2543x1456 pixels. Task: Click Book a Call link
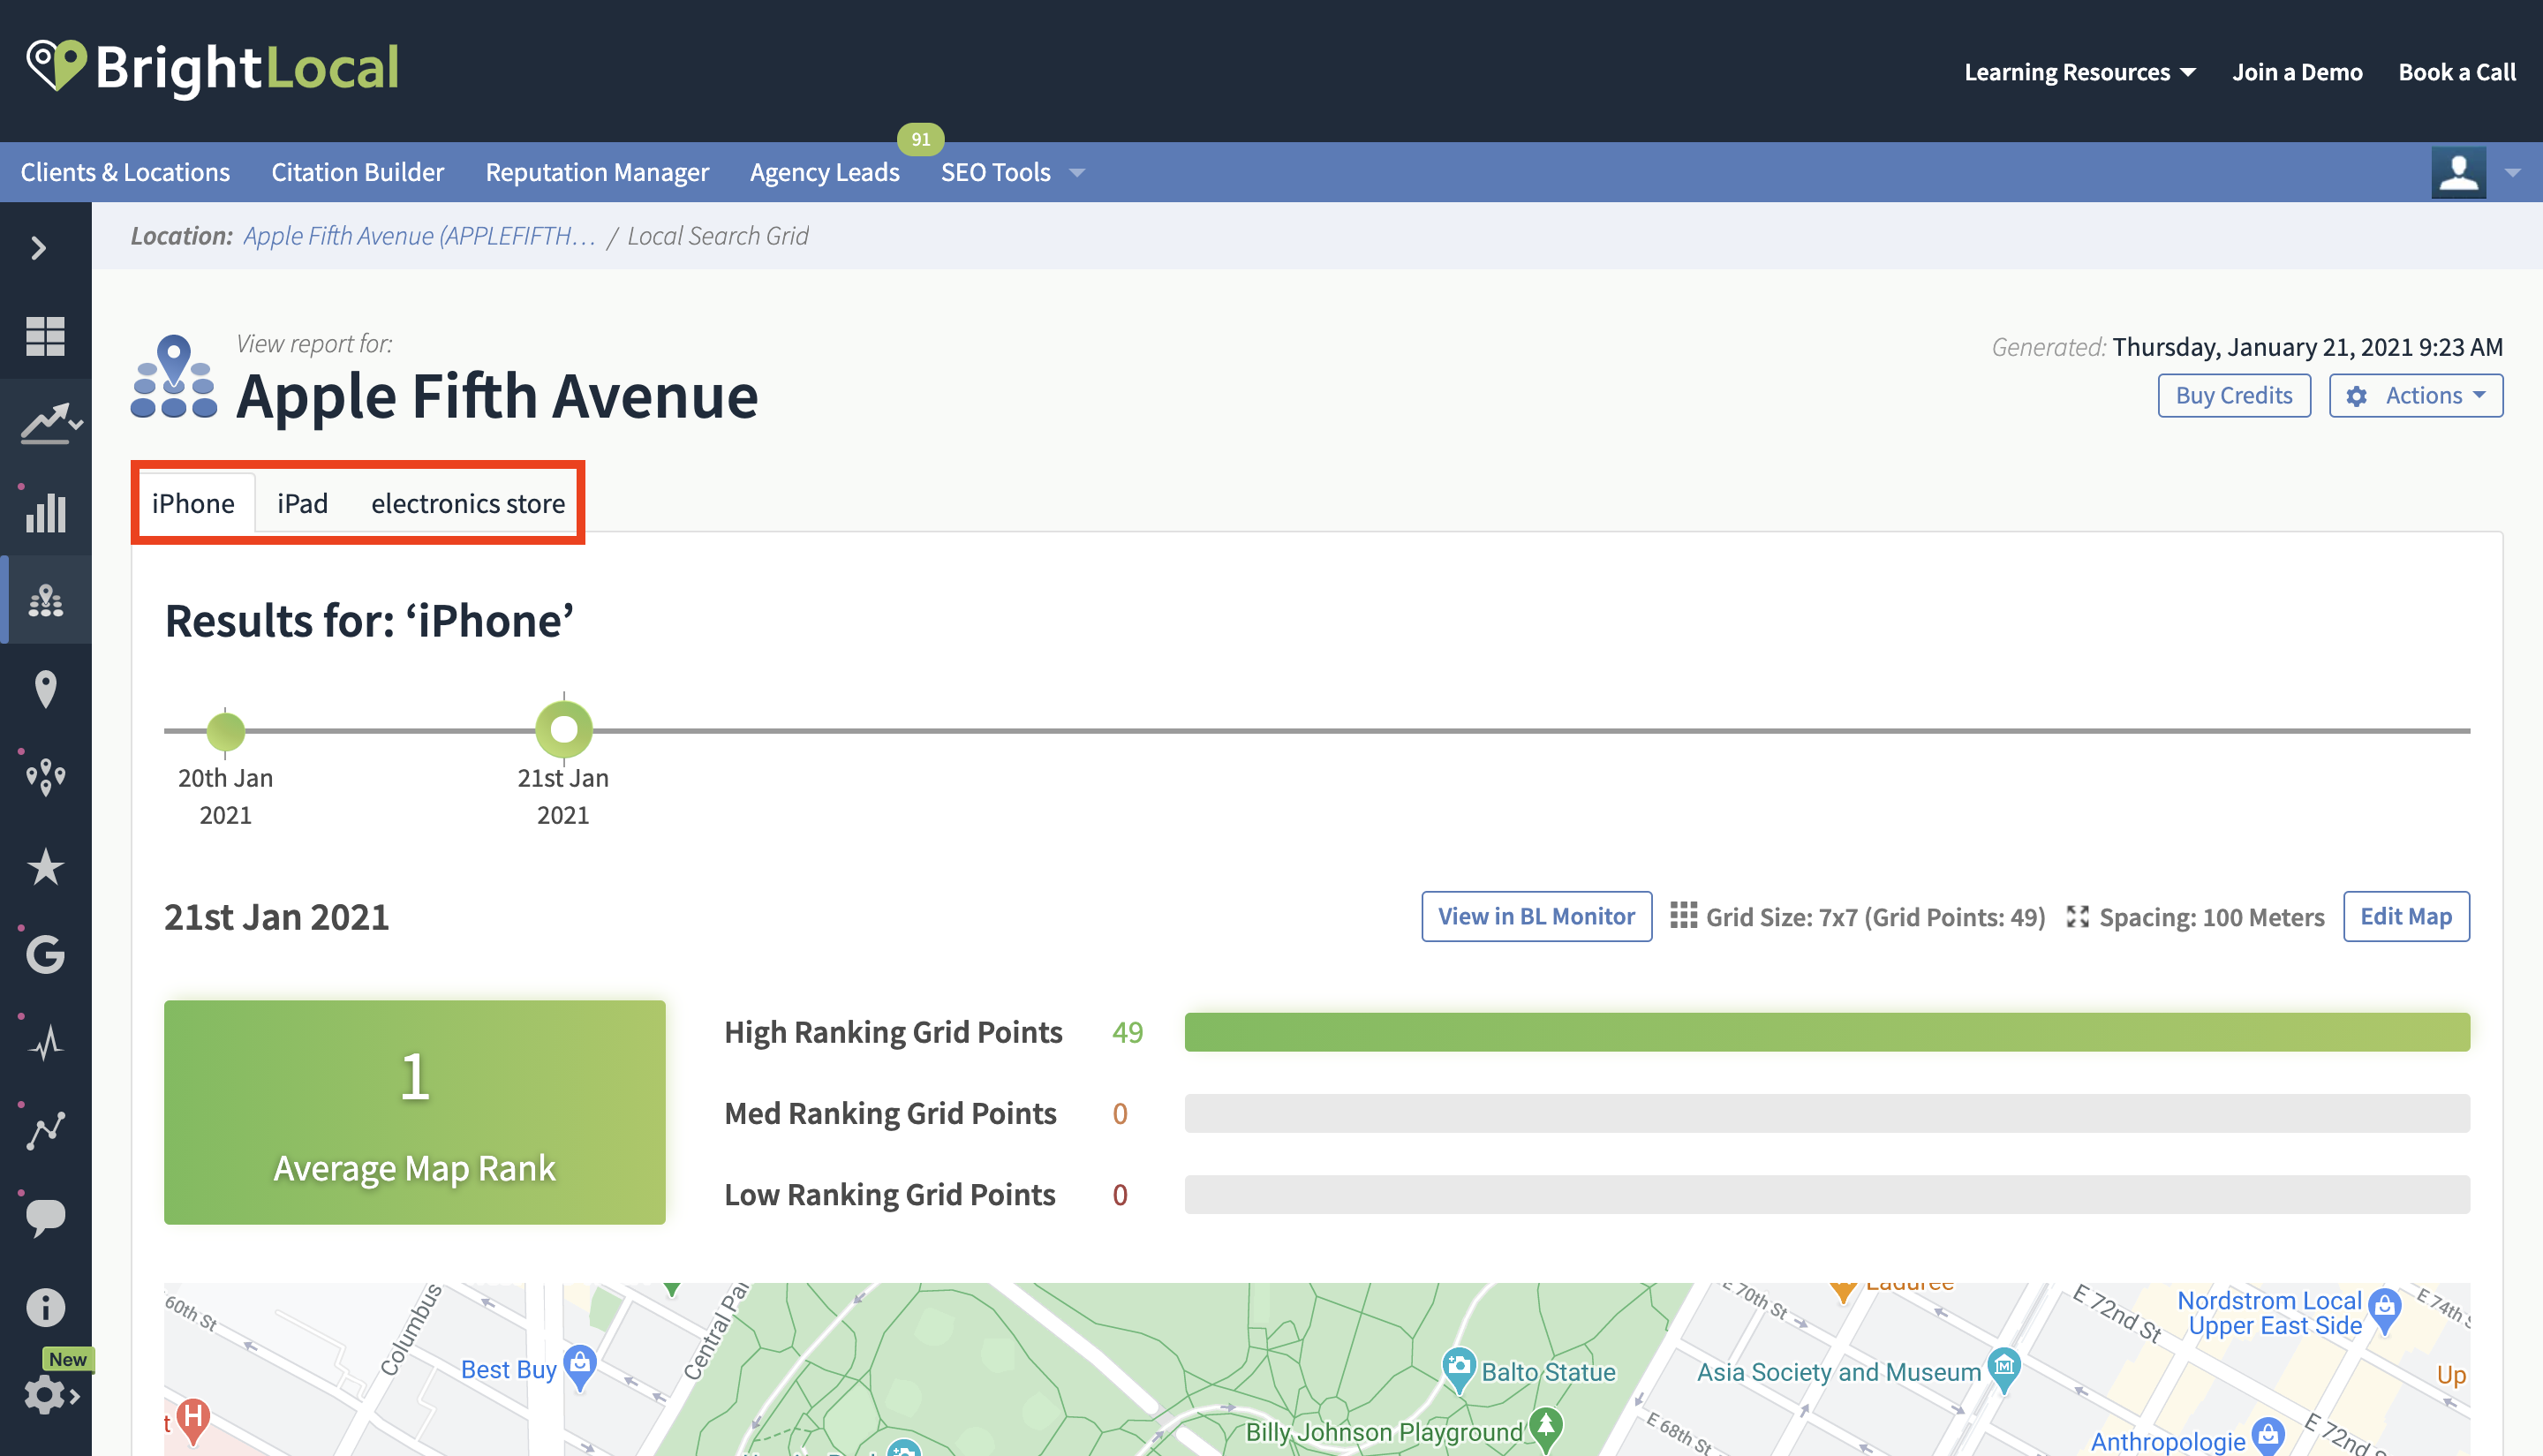click(x=2457, y=72)
